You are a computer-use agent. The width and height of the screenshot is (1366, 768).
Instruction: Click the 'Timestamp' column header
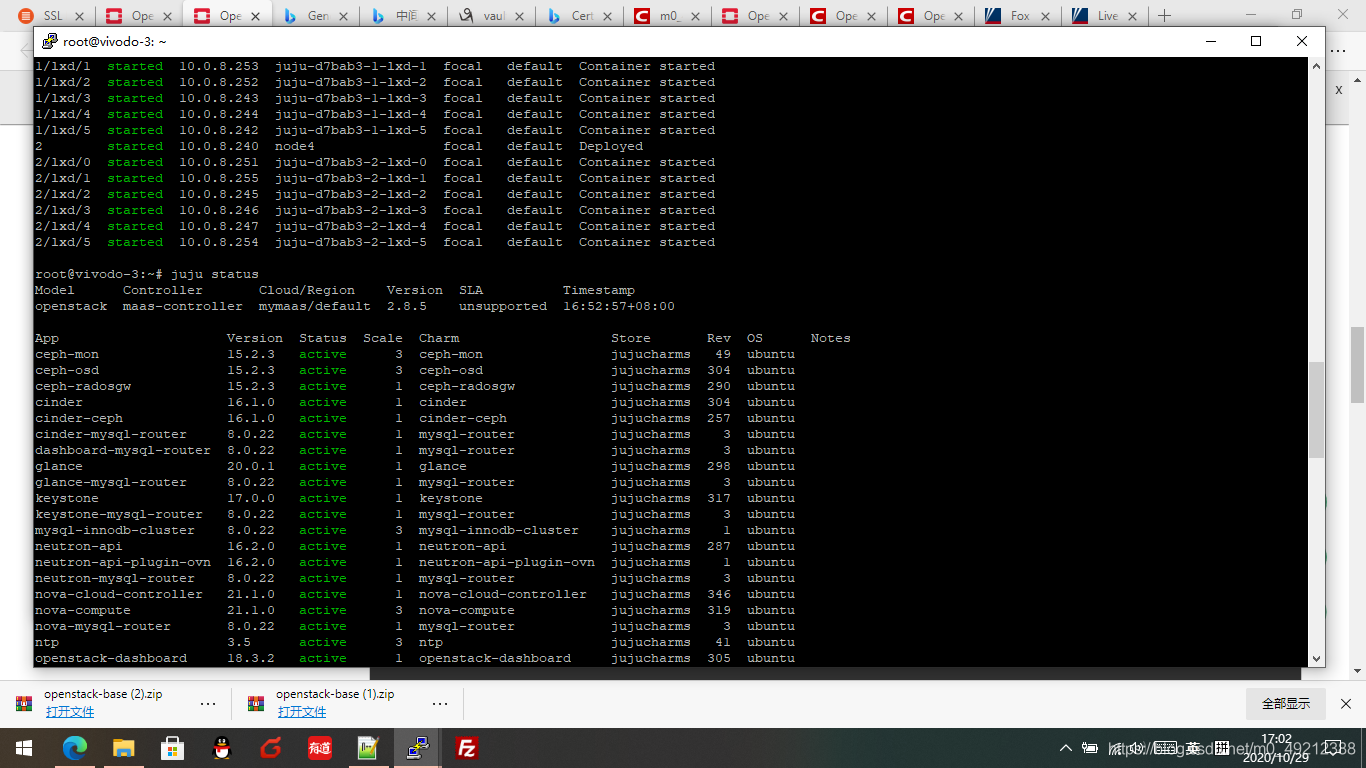[599, 290]
